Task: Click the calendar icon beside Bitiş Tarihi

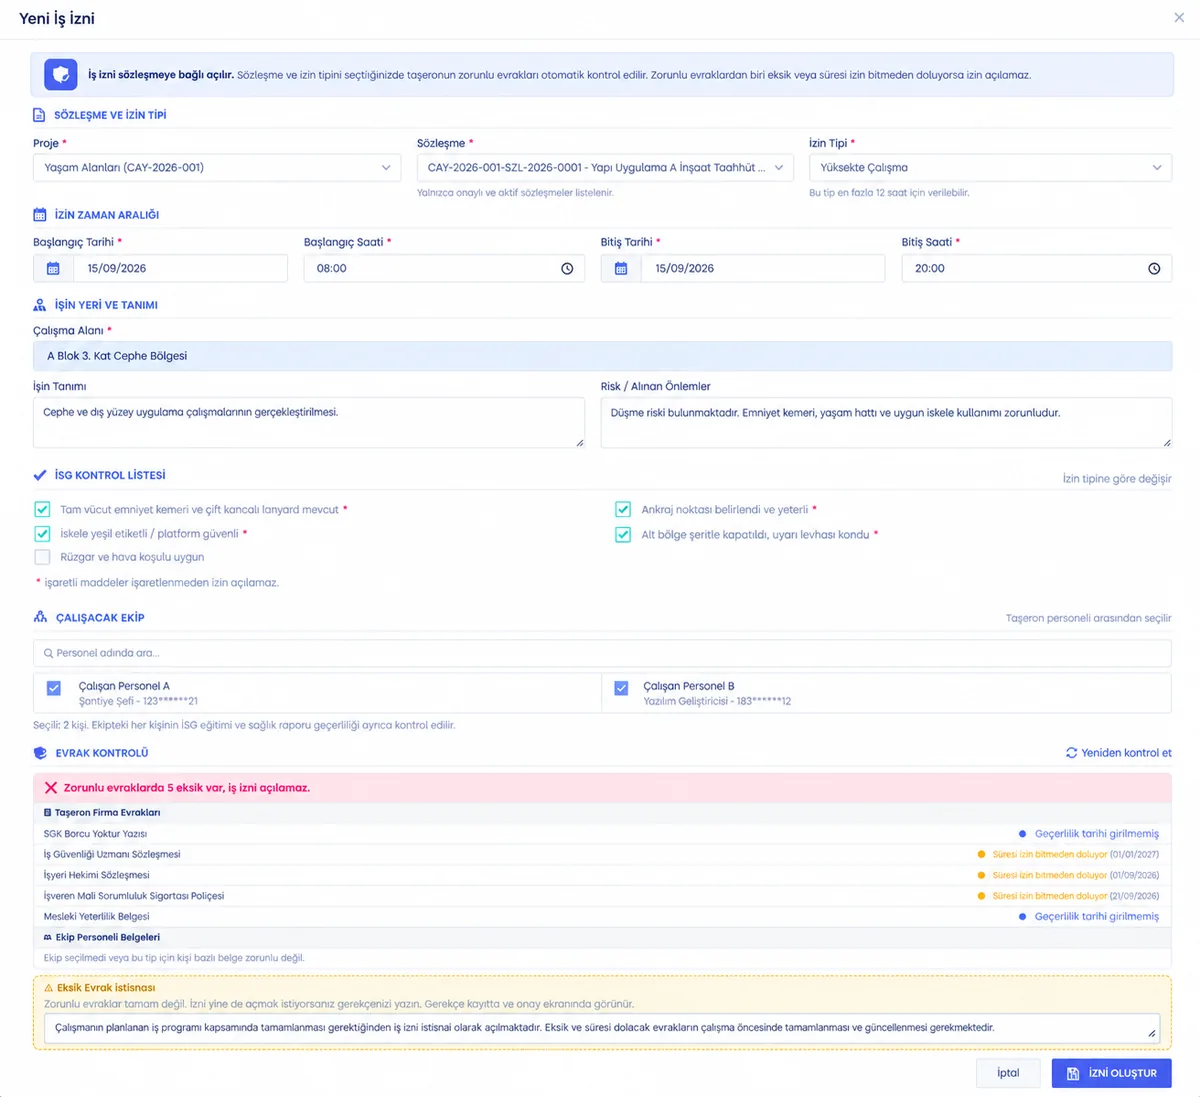Action: coord(621,268)
